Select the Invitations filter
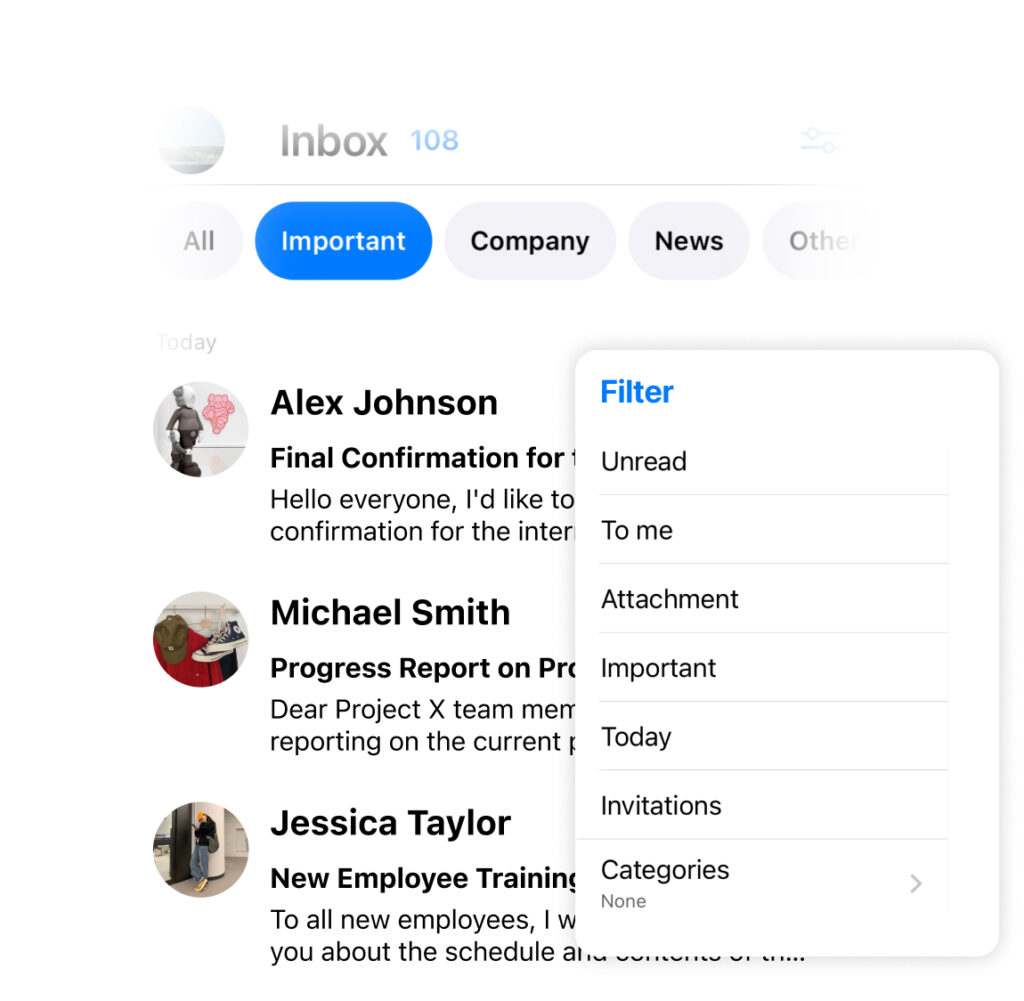This screenshot has width=1024, height=1001. pos(774,805)
